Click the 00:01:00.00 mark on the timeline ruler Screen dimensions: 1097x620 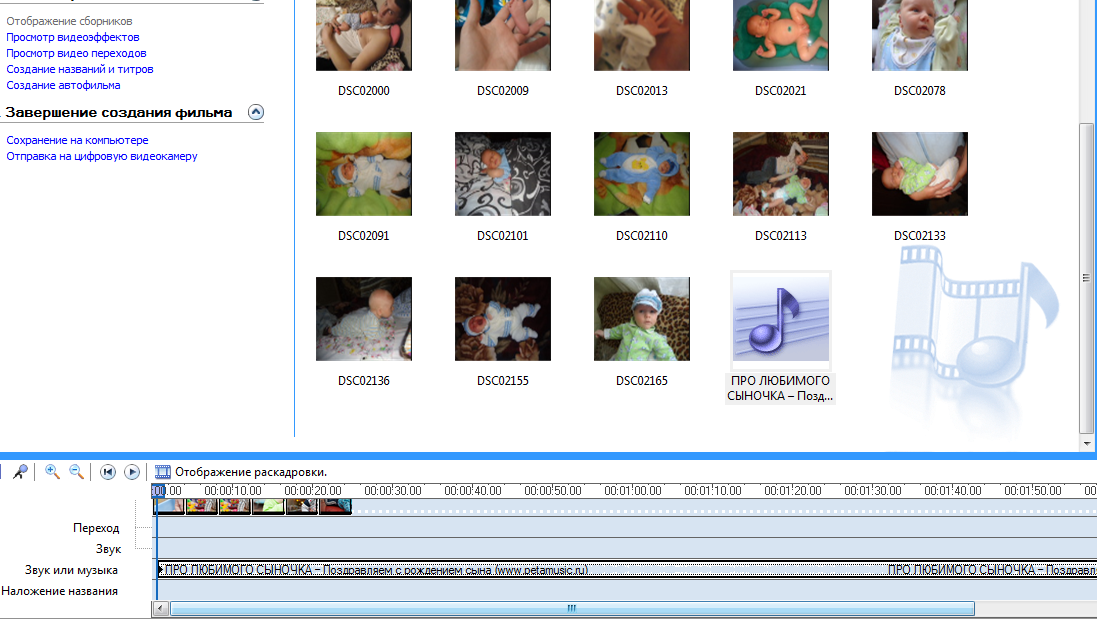click(x=632, y=491)
